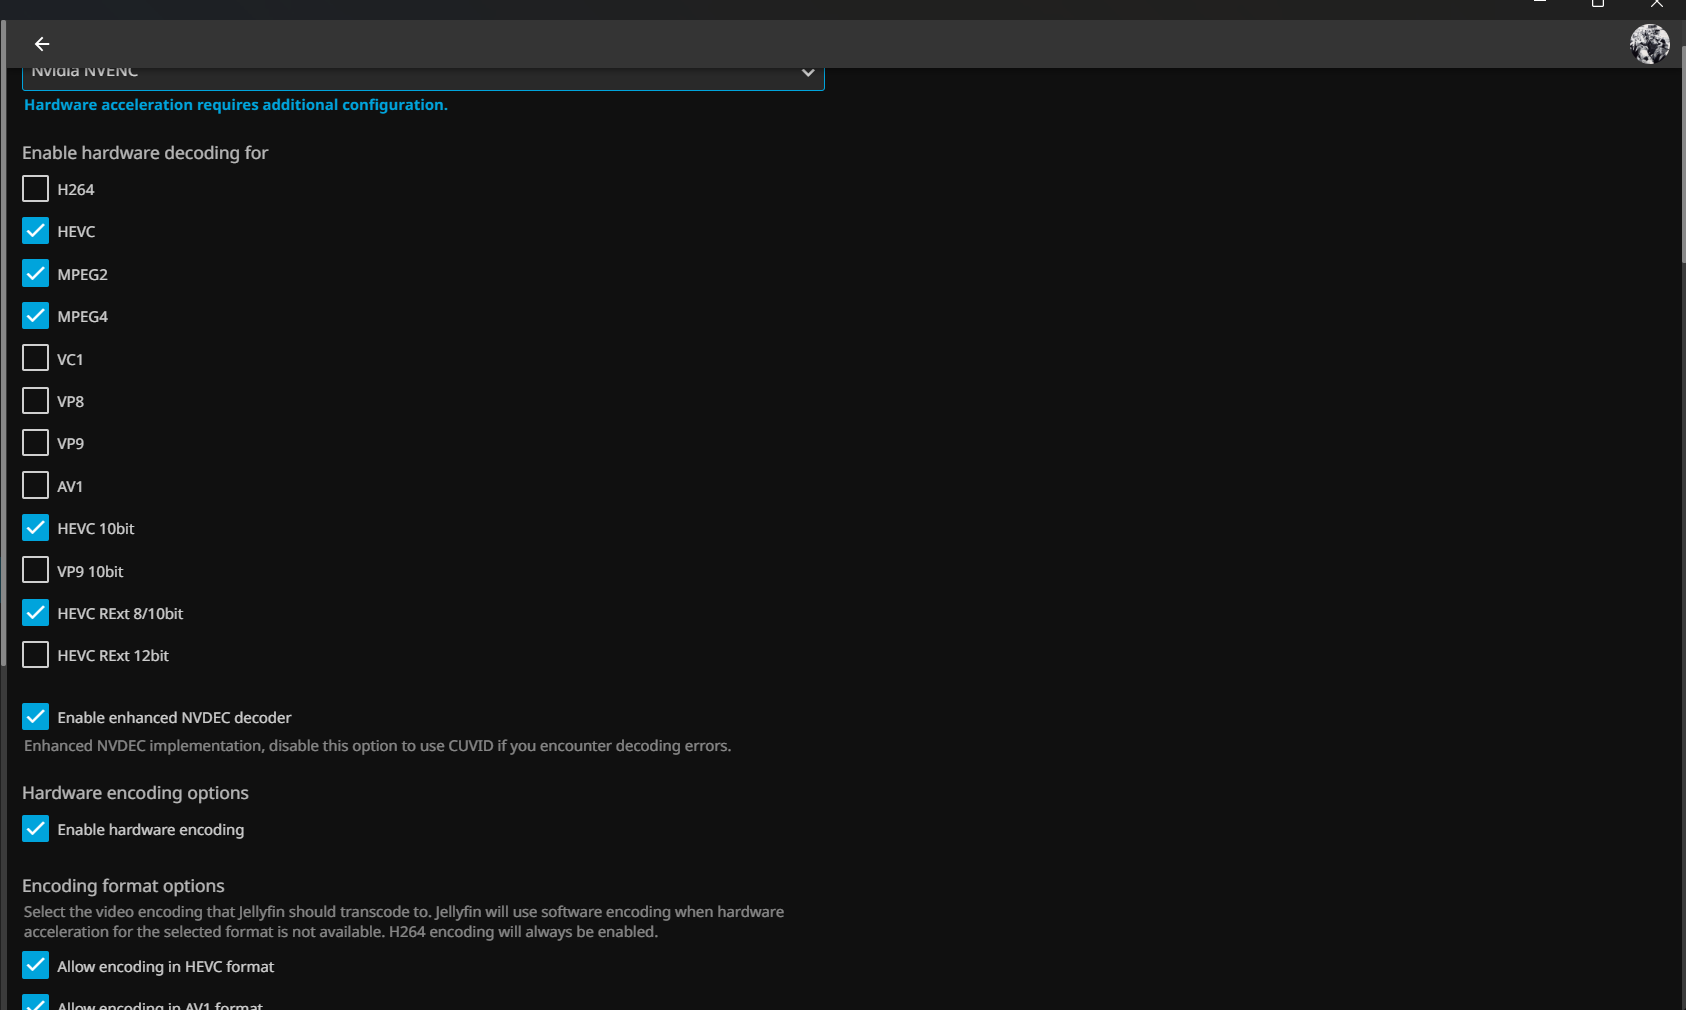1686x1010 pixels.
Task: Disable HEVC 10bit decoding
Action: [x=35, y=528]
